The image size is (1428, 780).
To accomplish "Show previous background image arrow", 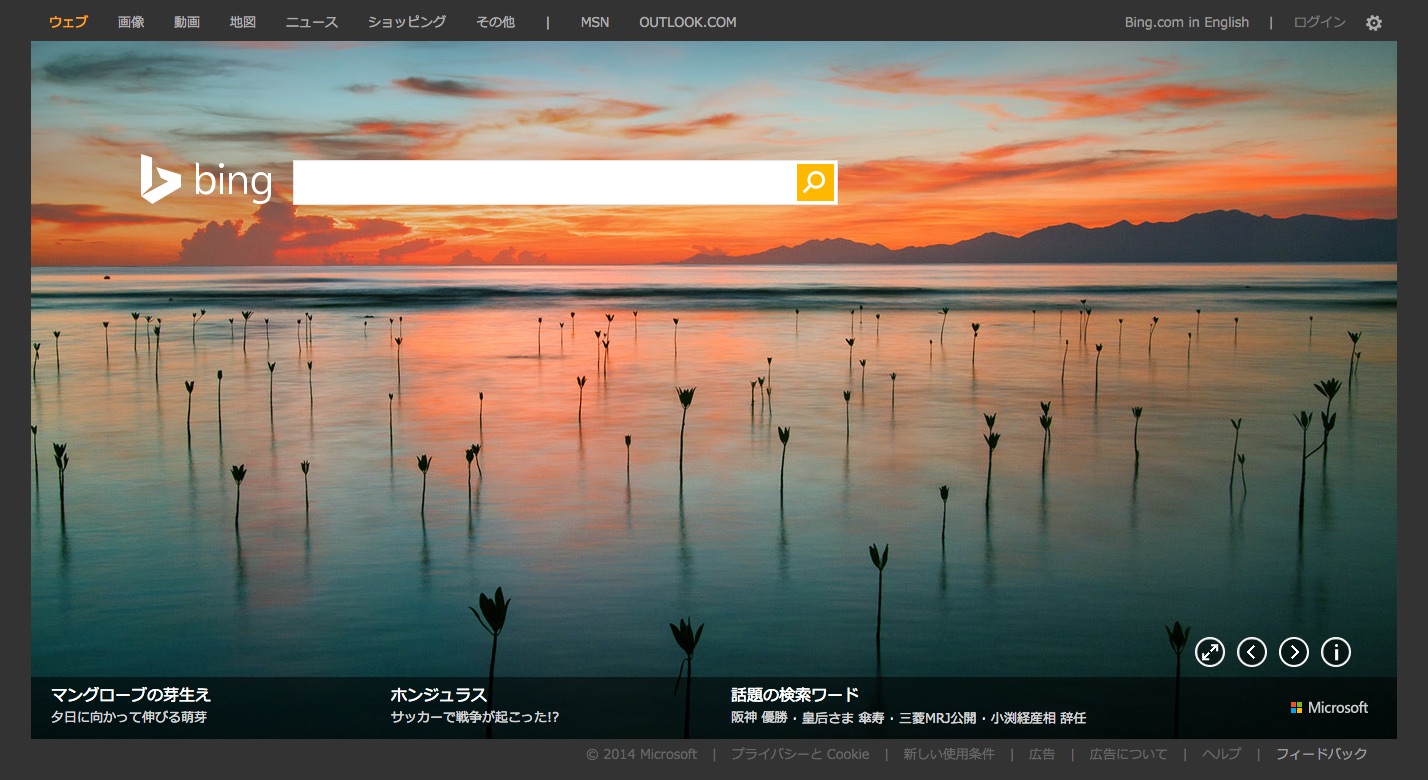I will (x=1252, y=653).
